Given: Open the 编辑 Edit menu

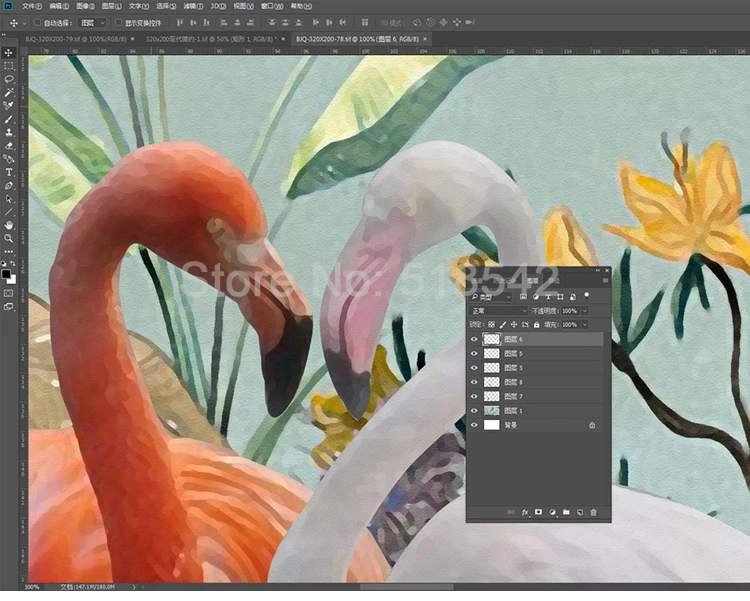Looking at the screenshot, I should click(x=59, y=6).
